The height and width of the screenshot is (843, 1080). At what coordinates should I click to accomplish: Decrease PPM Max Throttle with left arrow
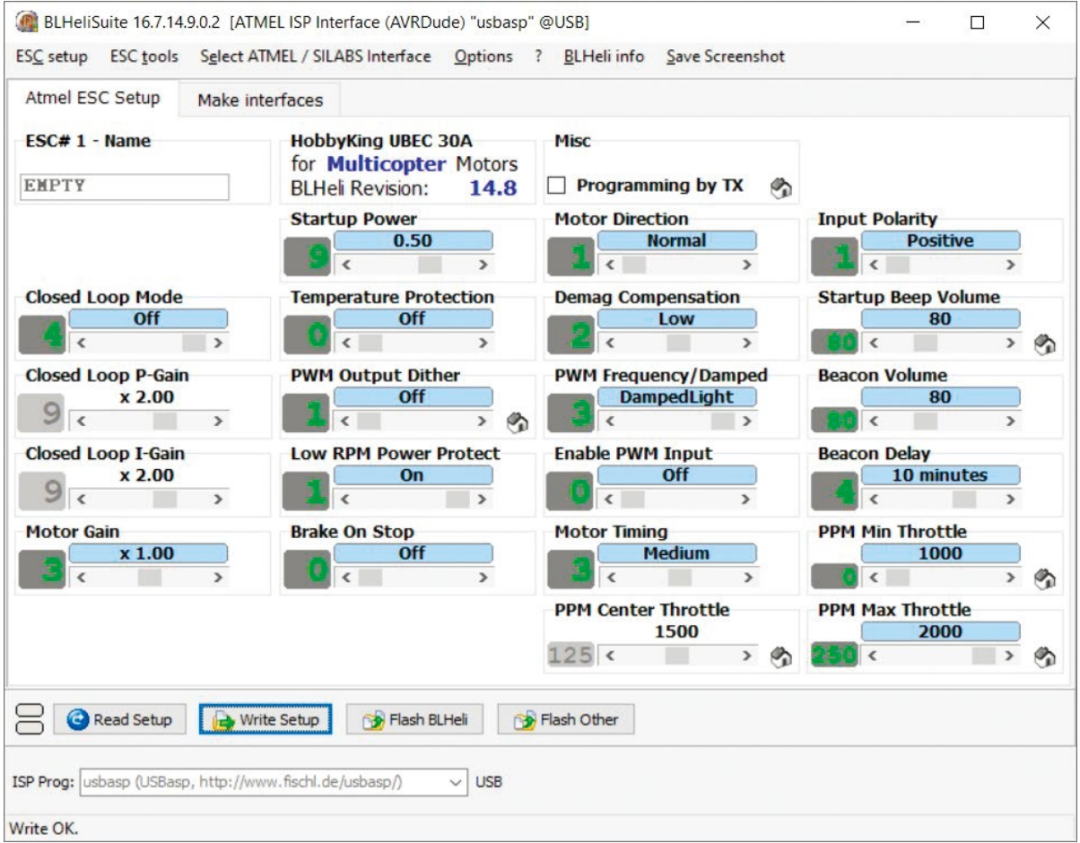tap(872, 655)
